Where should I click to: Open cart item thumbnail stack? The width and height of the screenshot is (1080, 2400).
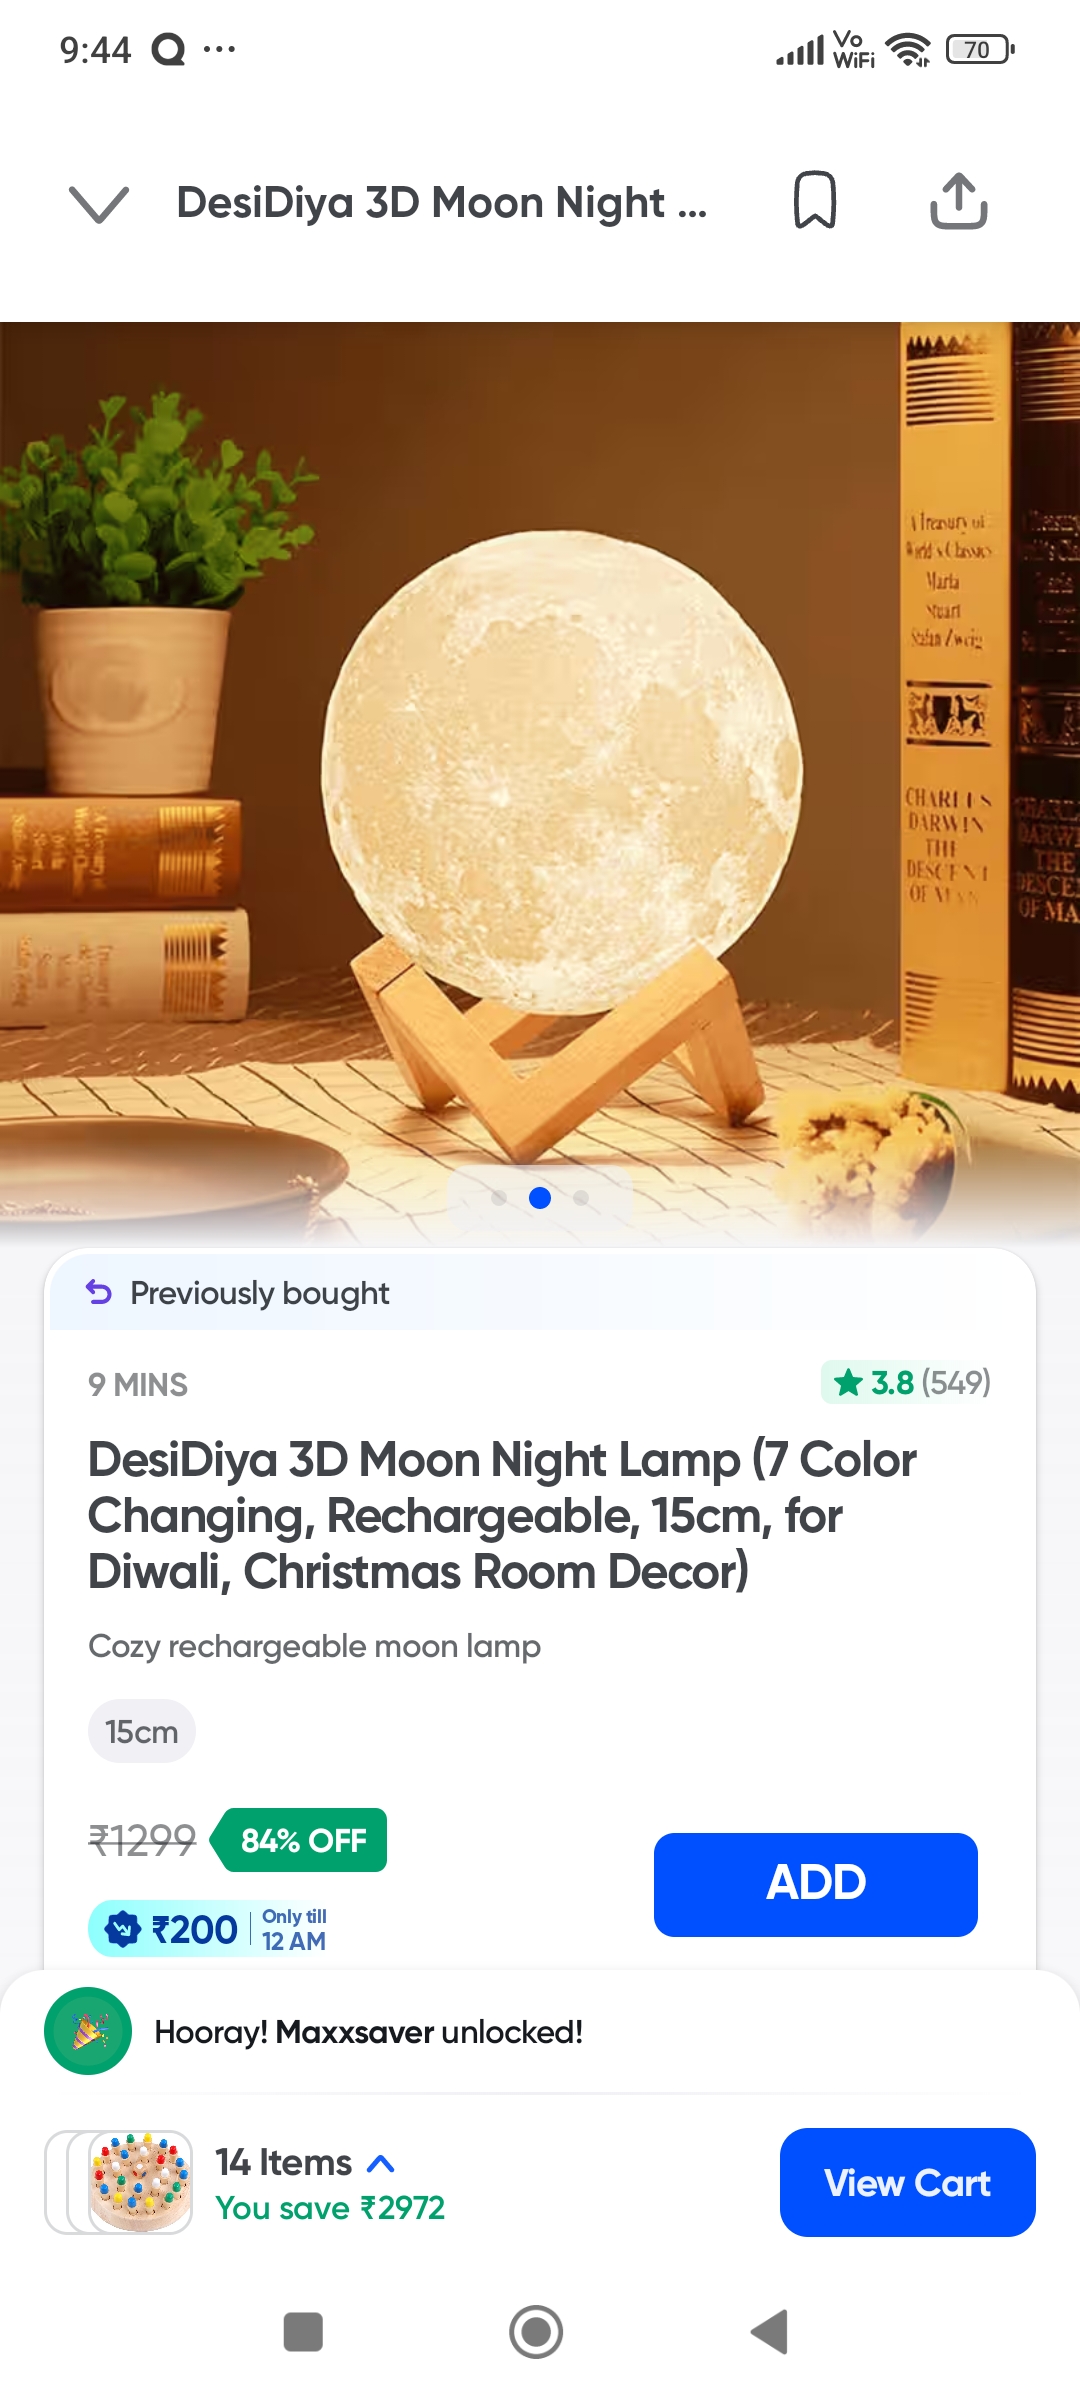point(119,2182)
